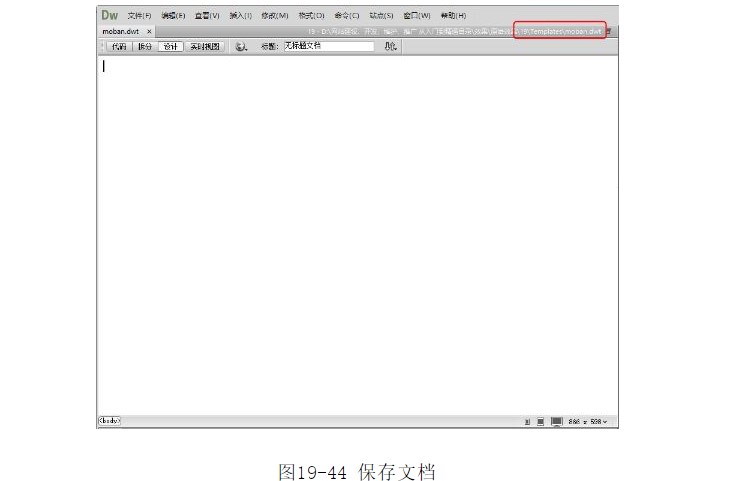Image resolution: width=755 pixels, height=481 pixels.
Task: Toggle 实时视图 (Live View) button
Action: 205,46
